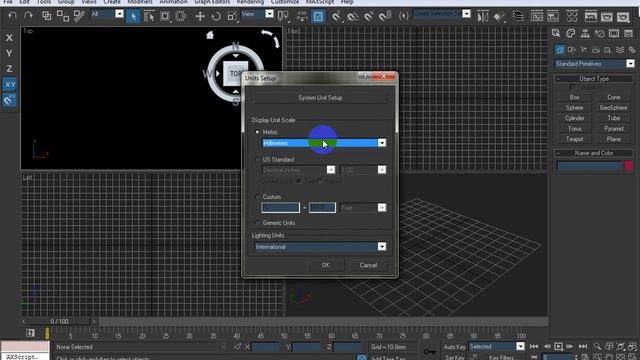Activate the Select and Rotate tool
Screen dimensions: 640x360
(216, 16)
